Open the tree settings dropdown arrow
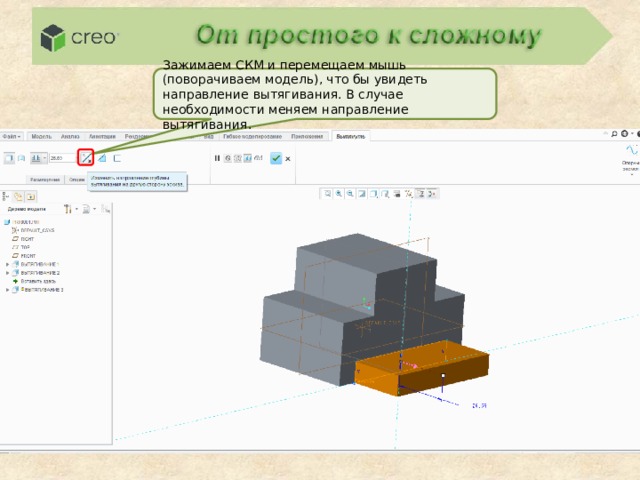 click(x=76, y=209)
